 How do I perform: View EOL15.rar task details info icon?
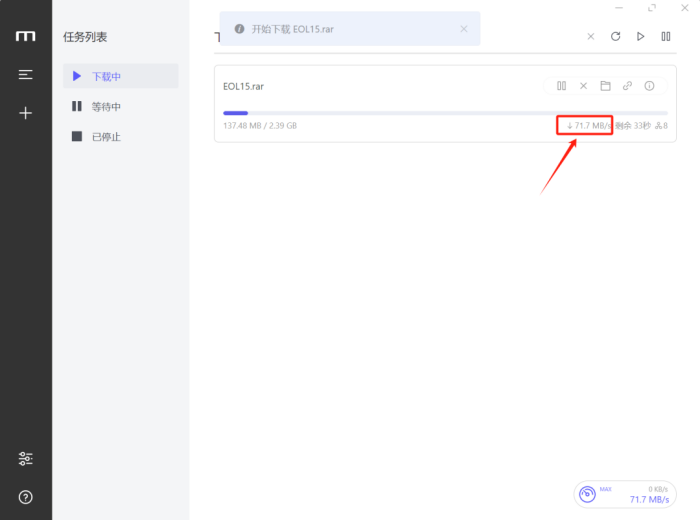click(649, 86)
